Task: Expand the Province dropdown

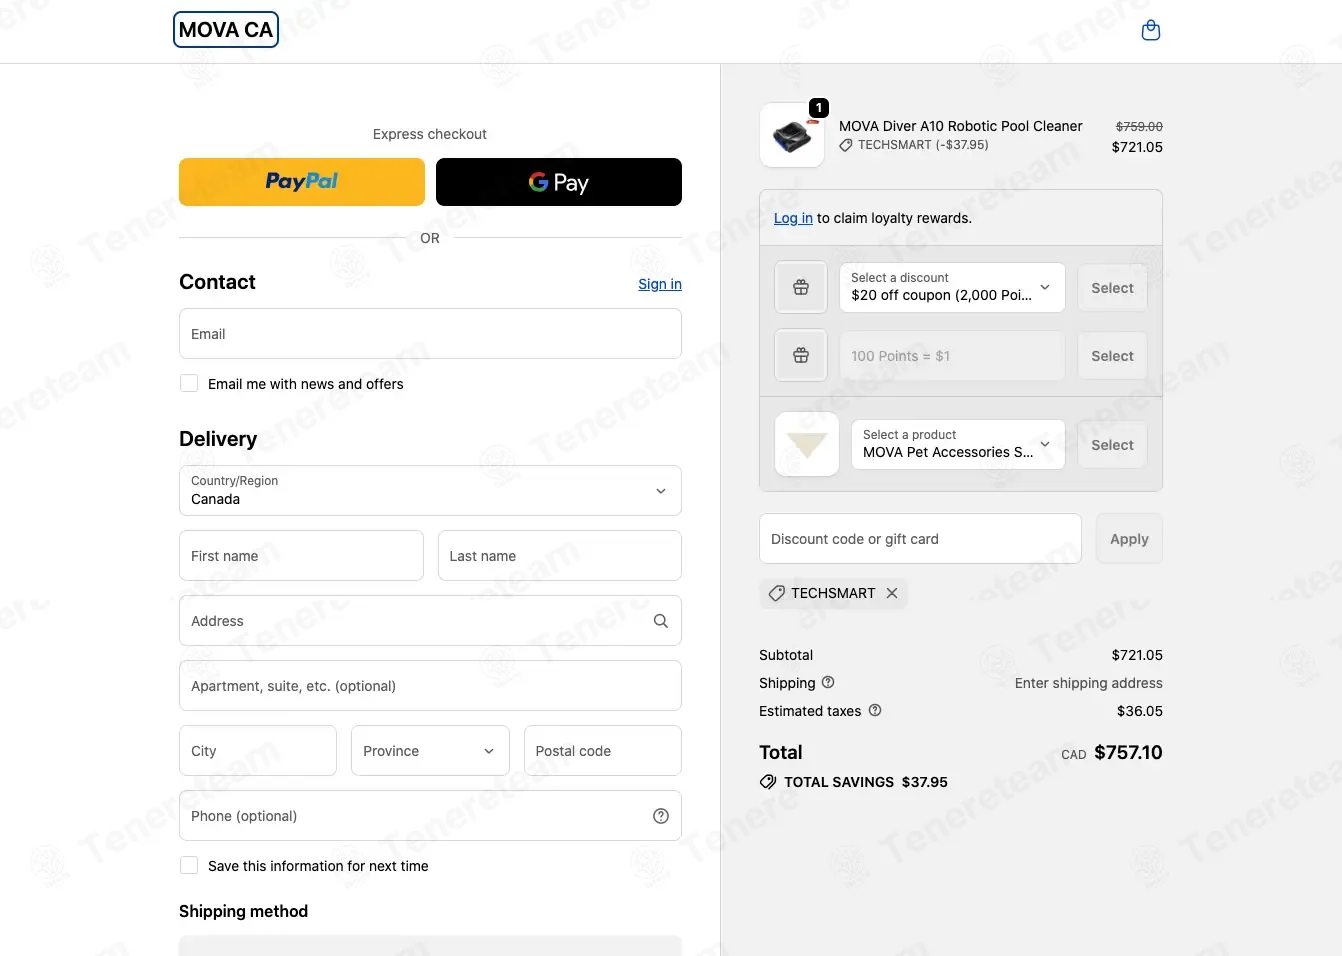Action: [430, 751]
